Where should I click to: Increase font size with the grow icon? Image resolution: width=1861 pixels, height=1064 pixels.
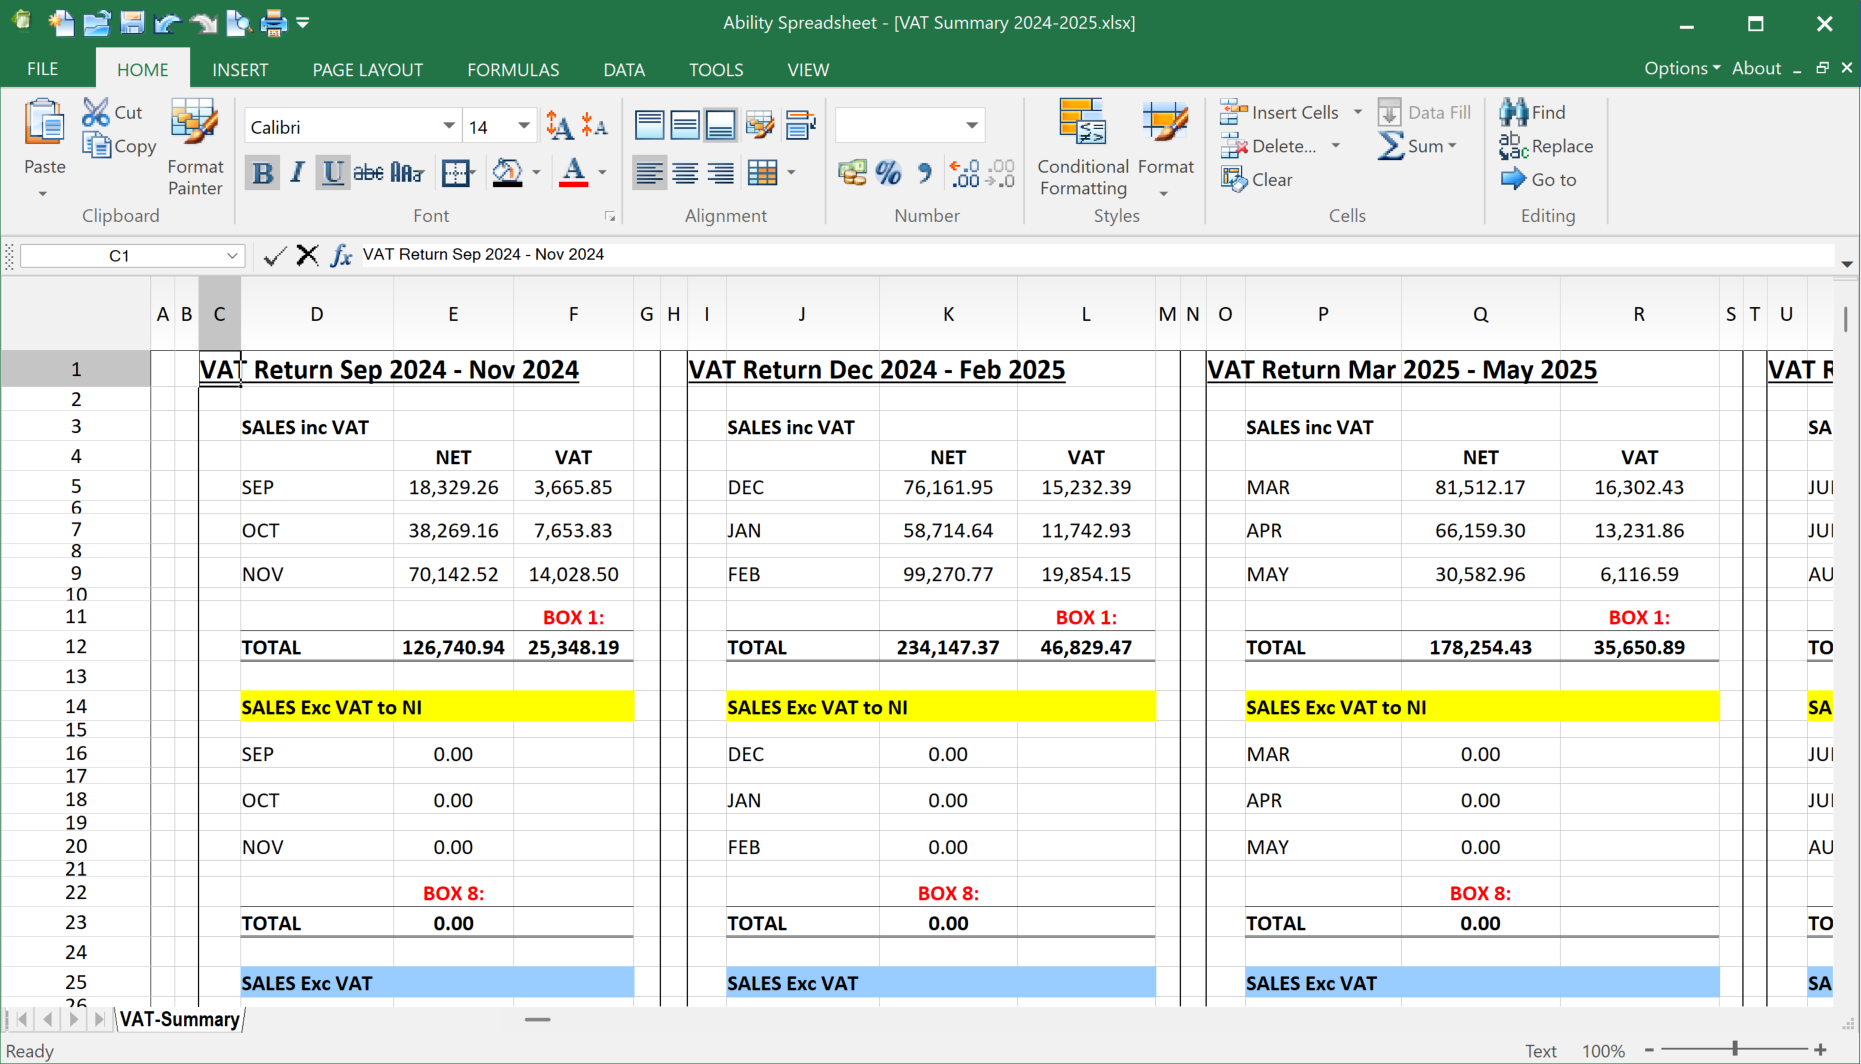pyautogui.click(x=559, y=126)
